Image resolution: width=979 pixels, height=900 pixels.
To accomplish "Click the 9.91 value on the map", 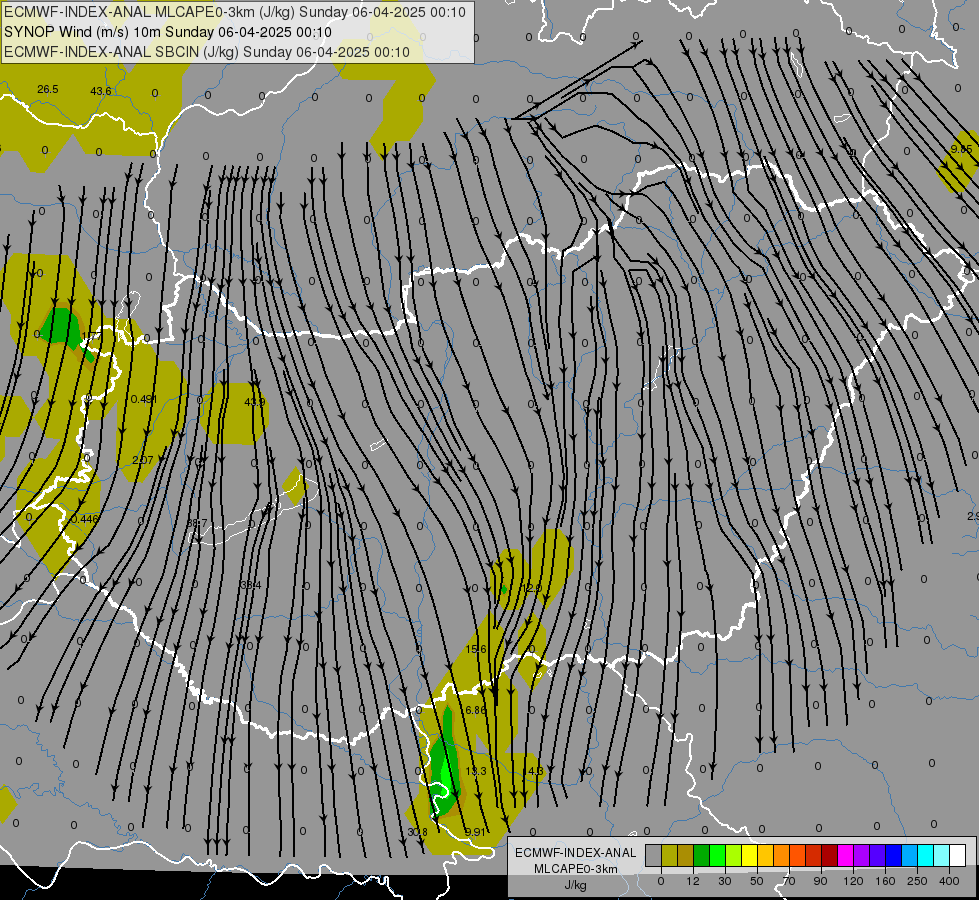I will click(475, 832).
